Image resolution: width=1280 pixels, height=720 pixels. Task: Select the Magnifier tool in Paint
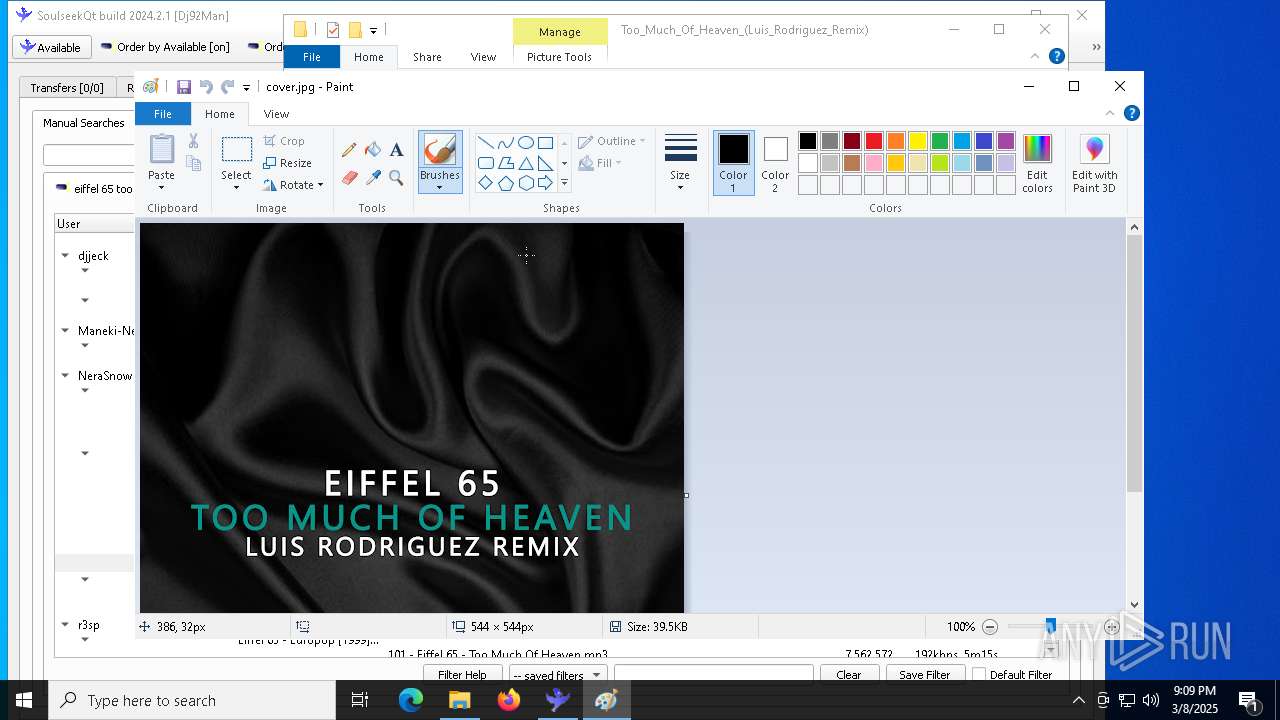(396, 178)
